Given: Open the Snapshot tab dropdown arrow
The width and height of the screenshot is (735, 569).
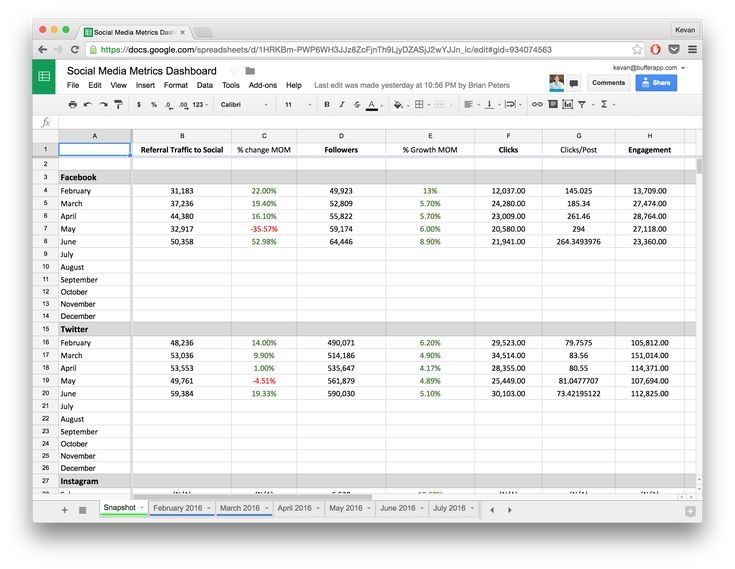Looking at the screenshot, I should (142, 508).
